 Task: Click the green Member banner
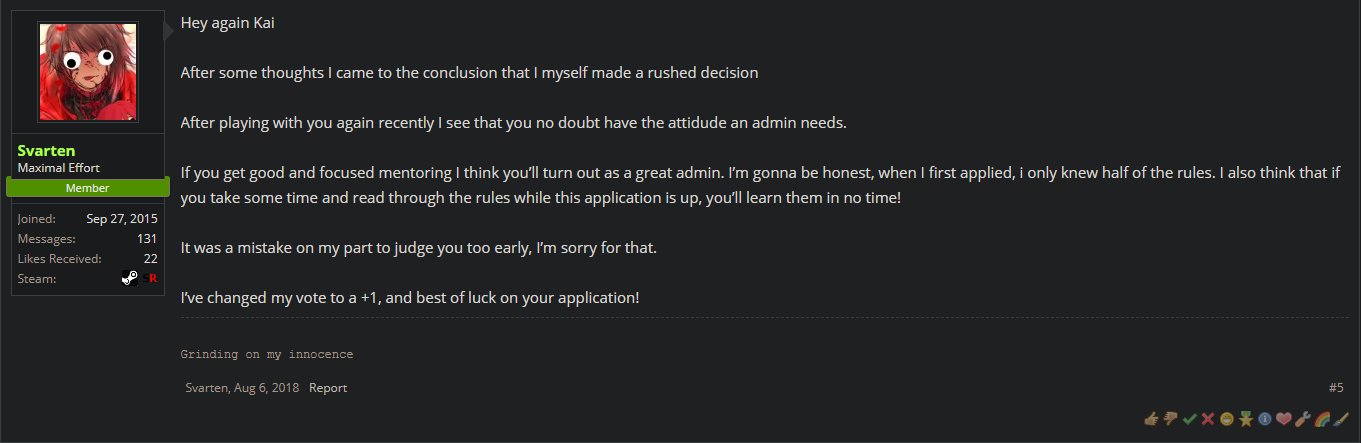click(88, 188)
